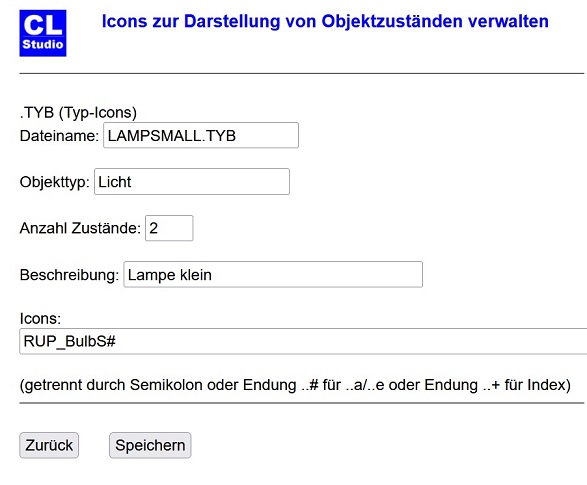Click the page heading about Objektzuständen
This screenshot has height=485, width=587.
[325, 21]
